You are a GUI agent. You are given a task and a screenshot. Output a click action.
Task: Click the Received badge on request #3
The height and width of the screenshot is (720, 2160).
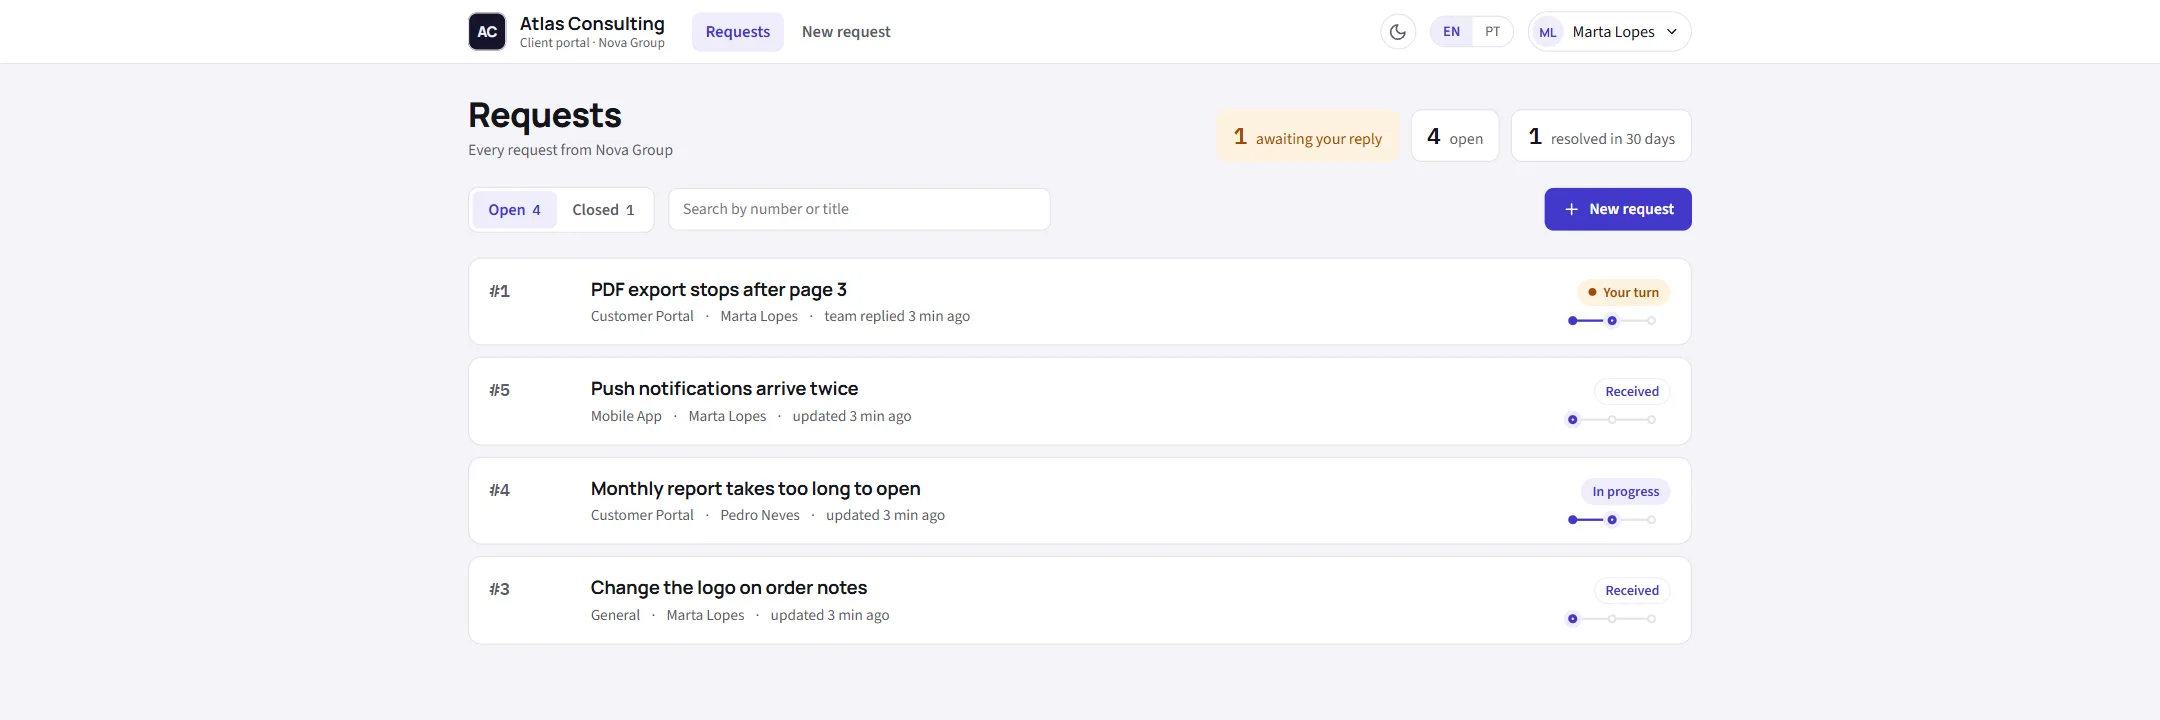(1632, 590)
